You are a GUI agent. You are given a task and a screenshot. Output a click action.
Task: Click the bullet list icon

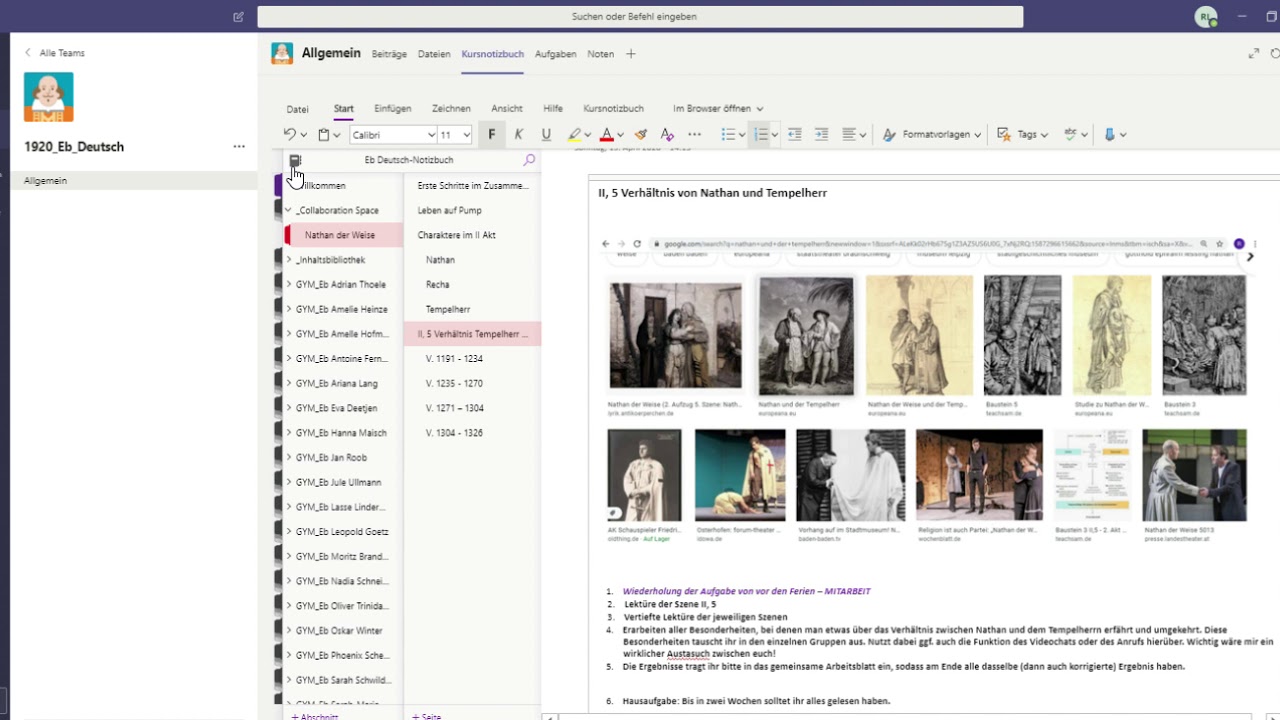tap(728, 135)
